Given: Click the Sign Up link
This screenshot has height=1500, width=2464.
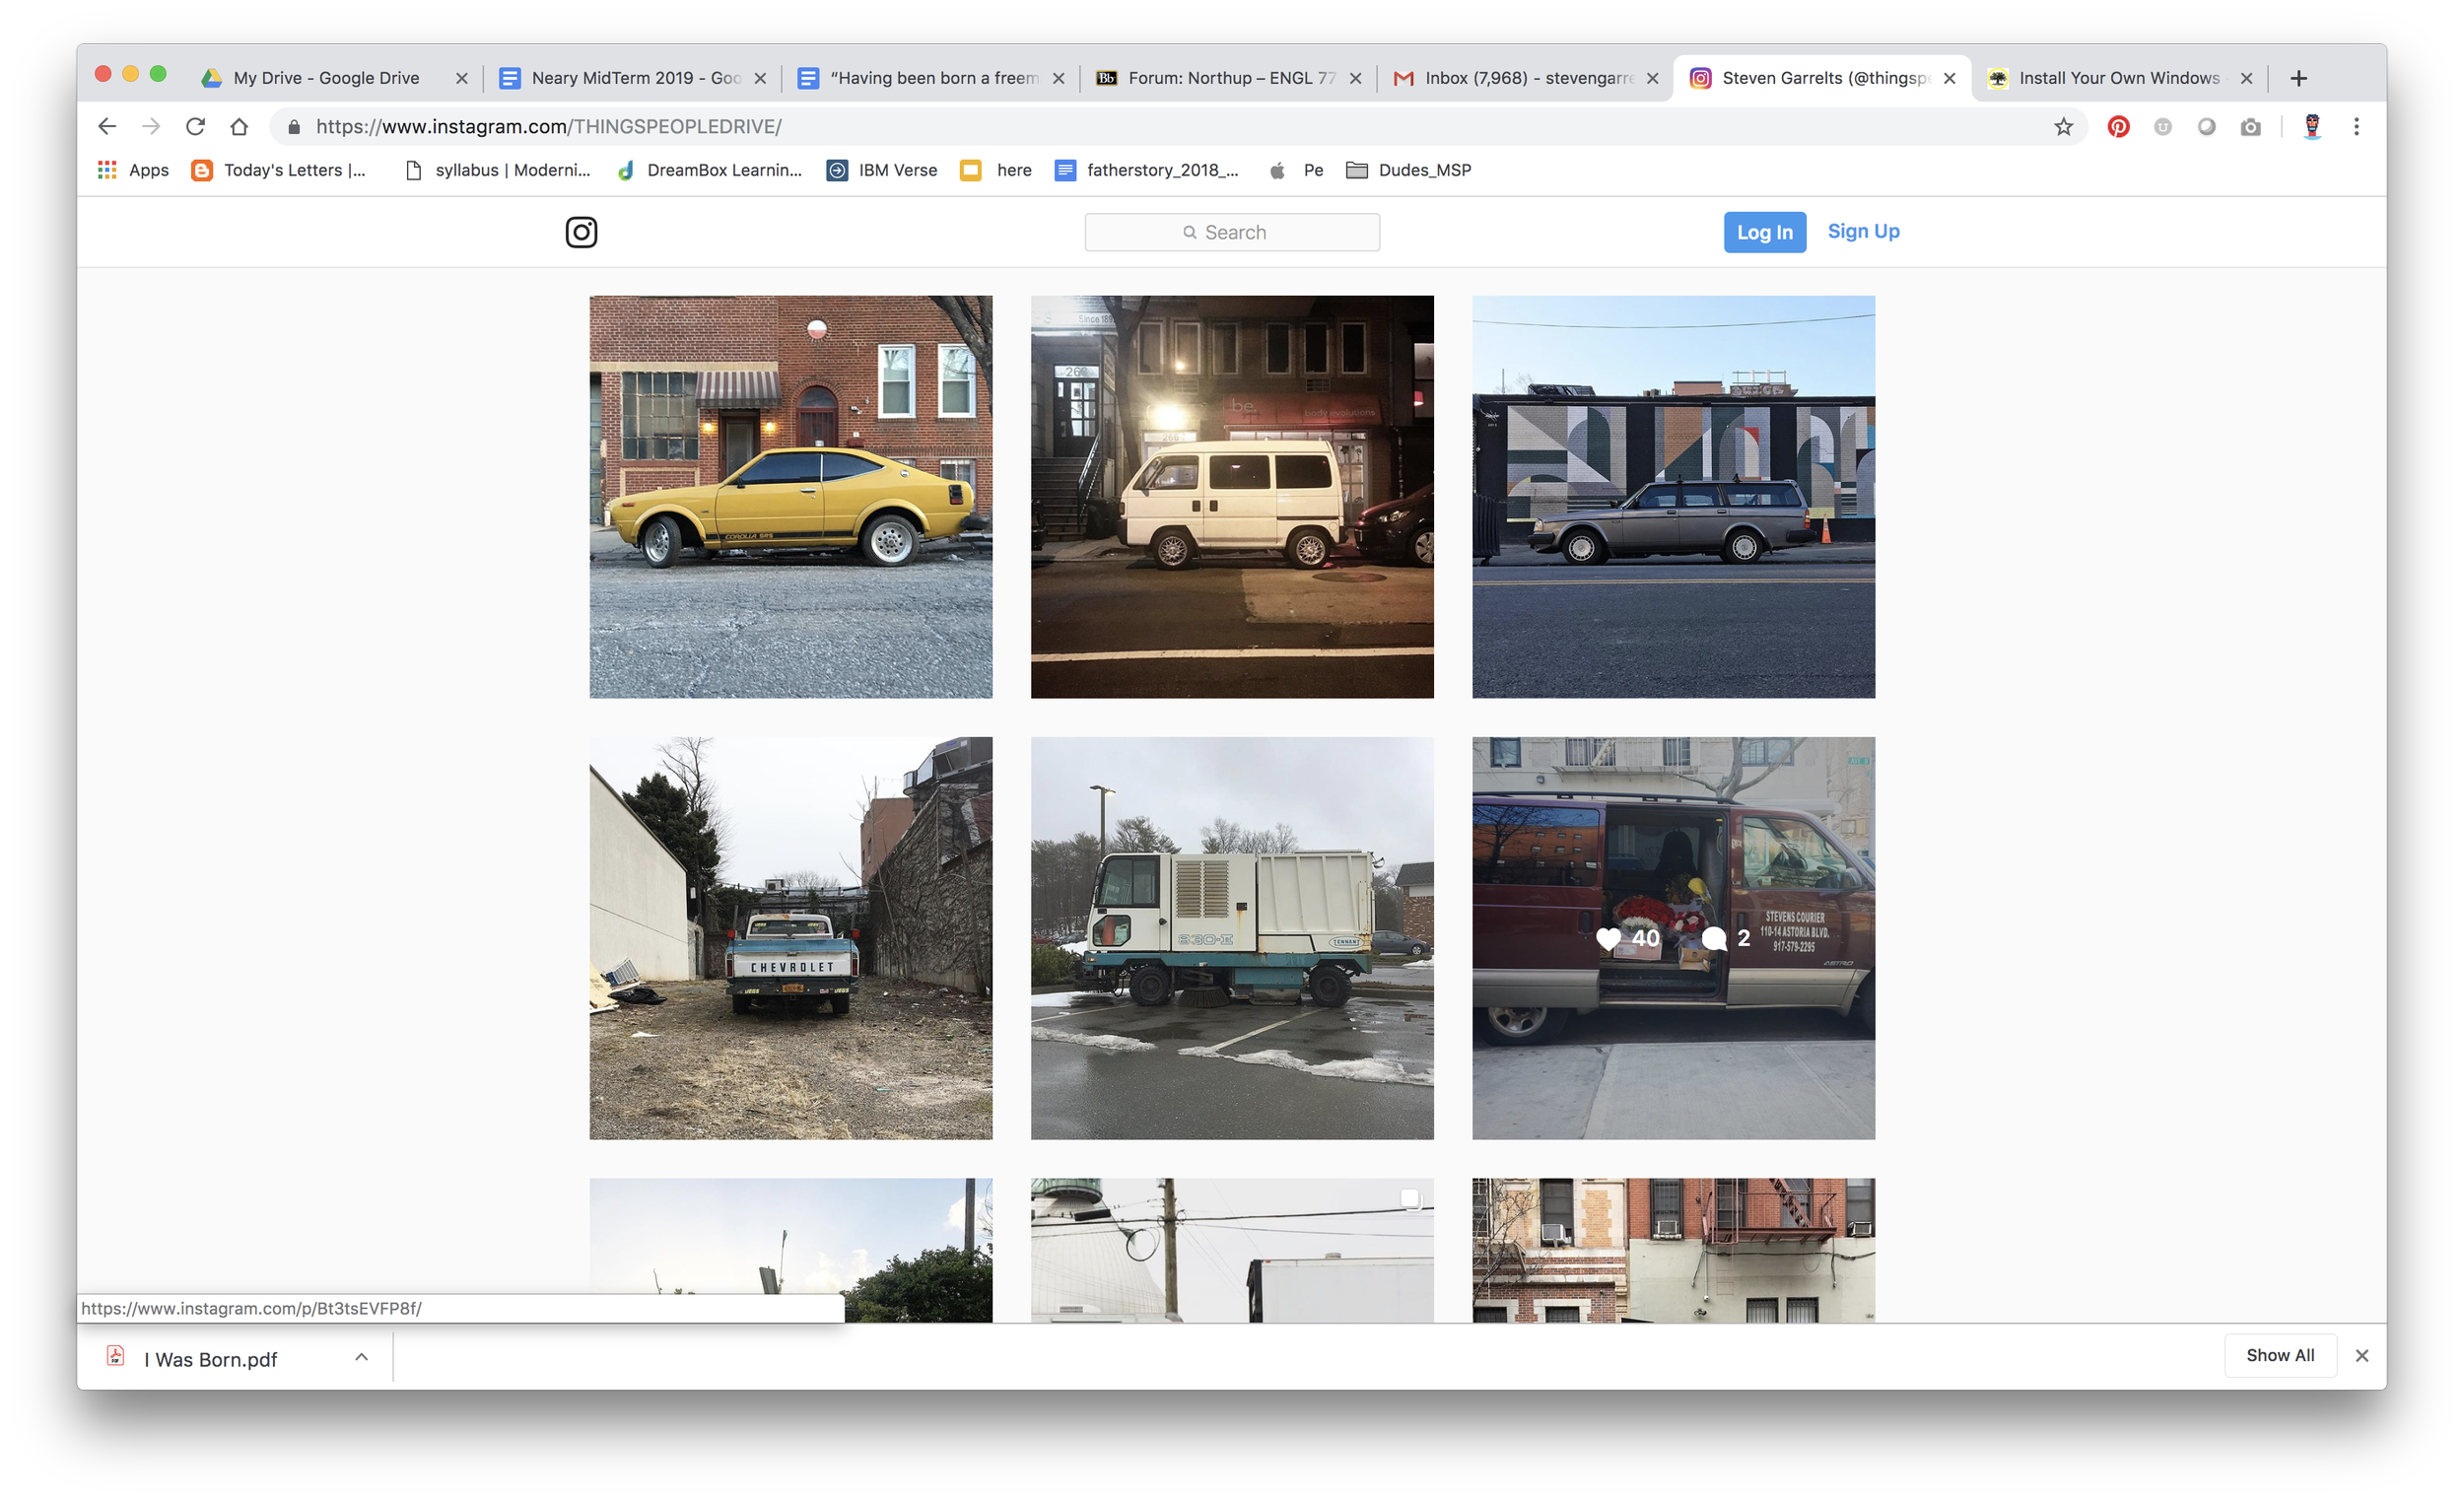Looking at the screenshot, I should (x=1863, y=231).
